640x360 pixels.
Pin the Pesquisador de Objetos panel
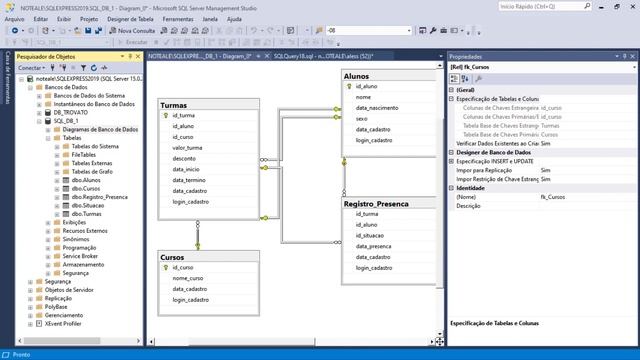(130, 56)
